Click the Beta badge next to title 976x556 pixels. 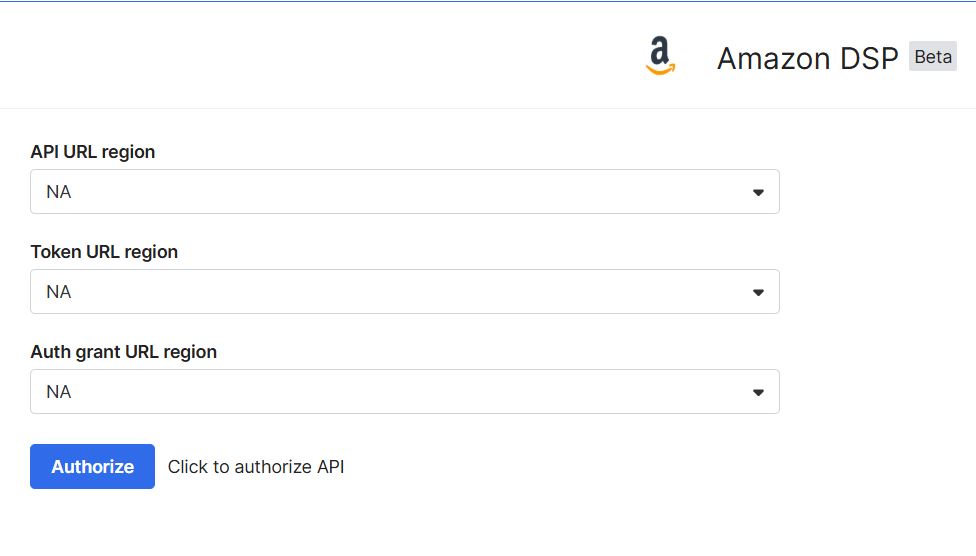pos(932,57)
